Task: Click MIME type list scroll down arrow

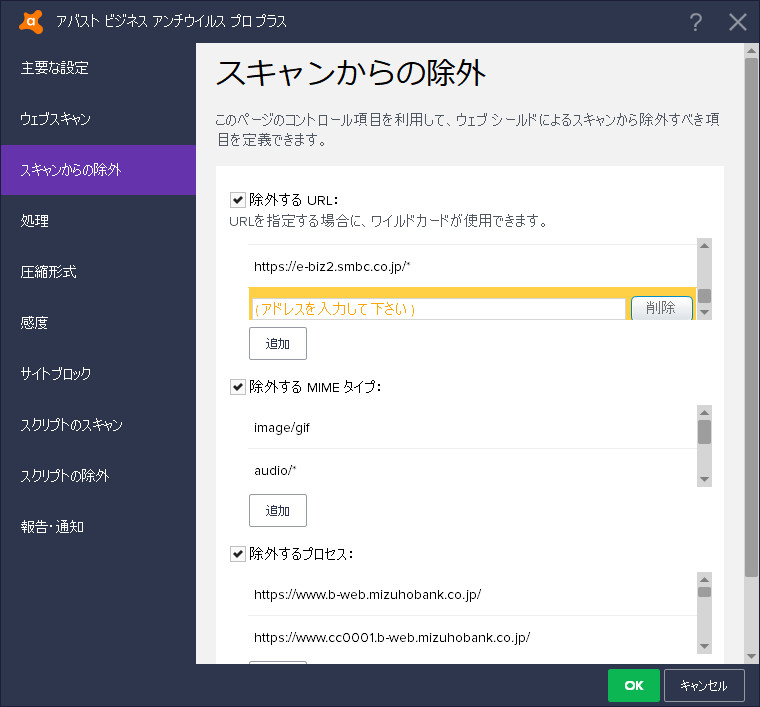Action: pyautogui.click(x=704, y=479)
